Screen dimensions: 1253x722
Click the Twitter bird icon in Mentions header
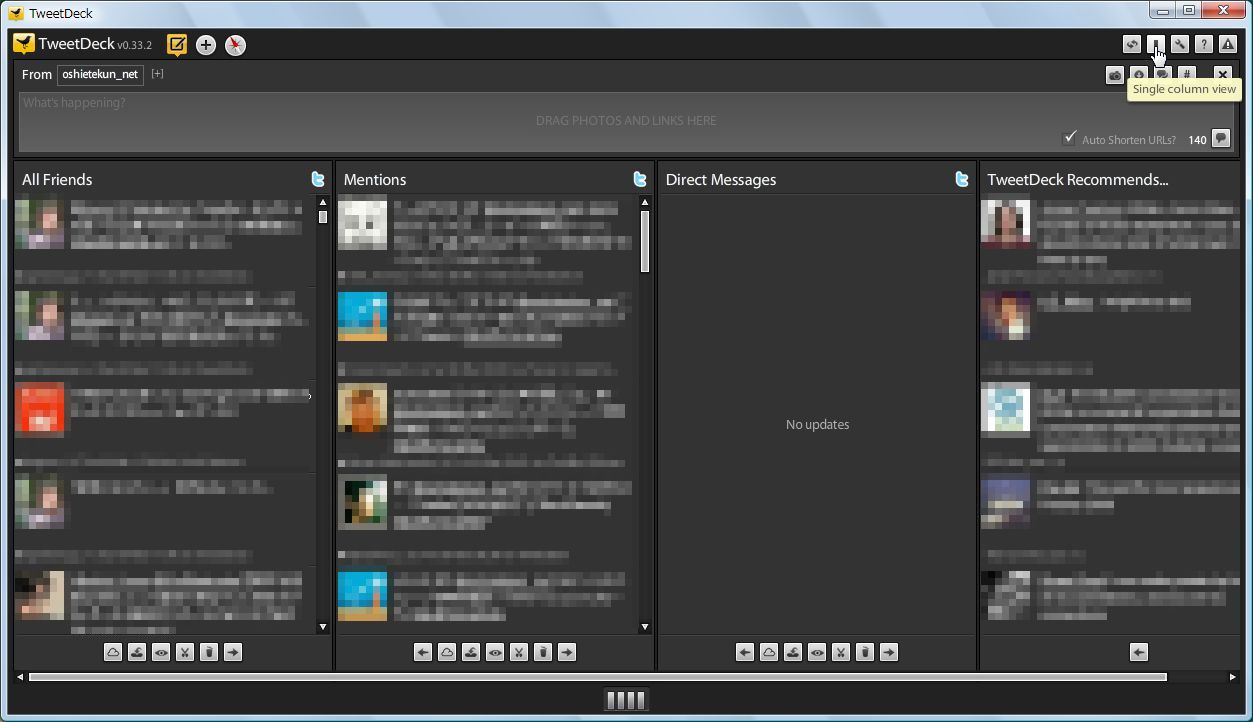[640, 180]
